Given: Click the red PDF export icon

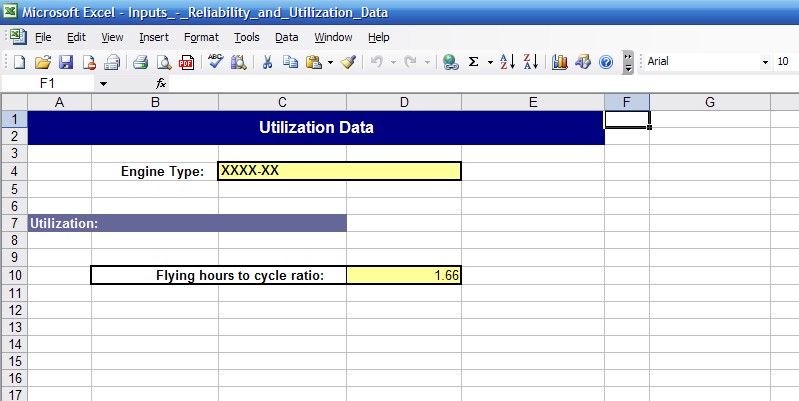Looking at the screenshot, I should click(x=186, y=62).
